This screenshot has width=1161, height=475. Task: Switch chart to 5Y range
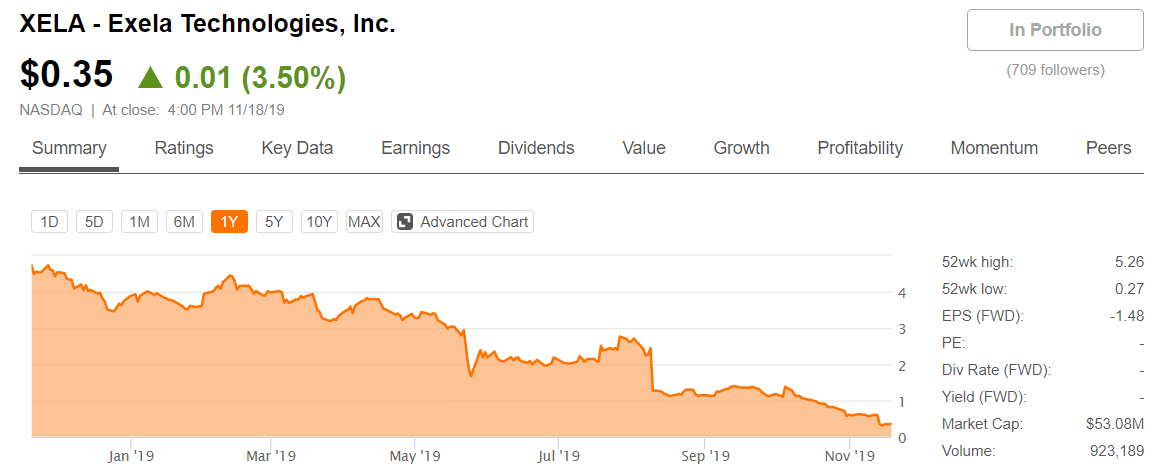point(274,222)
